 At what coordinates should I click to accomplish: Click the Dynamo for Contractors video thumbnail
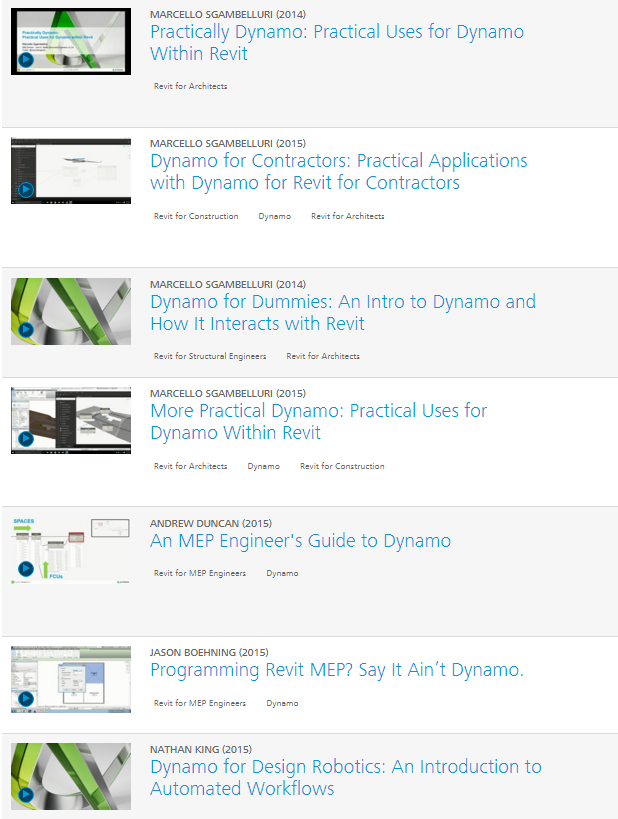(71, 171)
